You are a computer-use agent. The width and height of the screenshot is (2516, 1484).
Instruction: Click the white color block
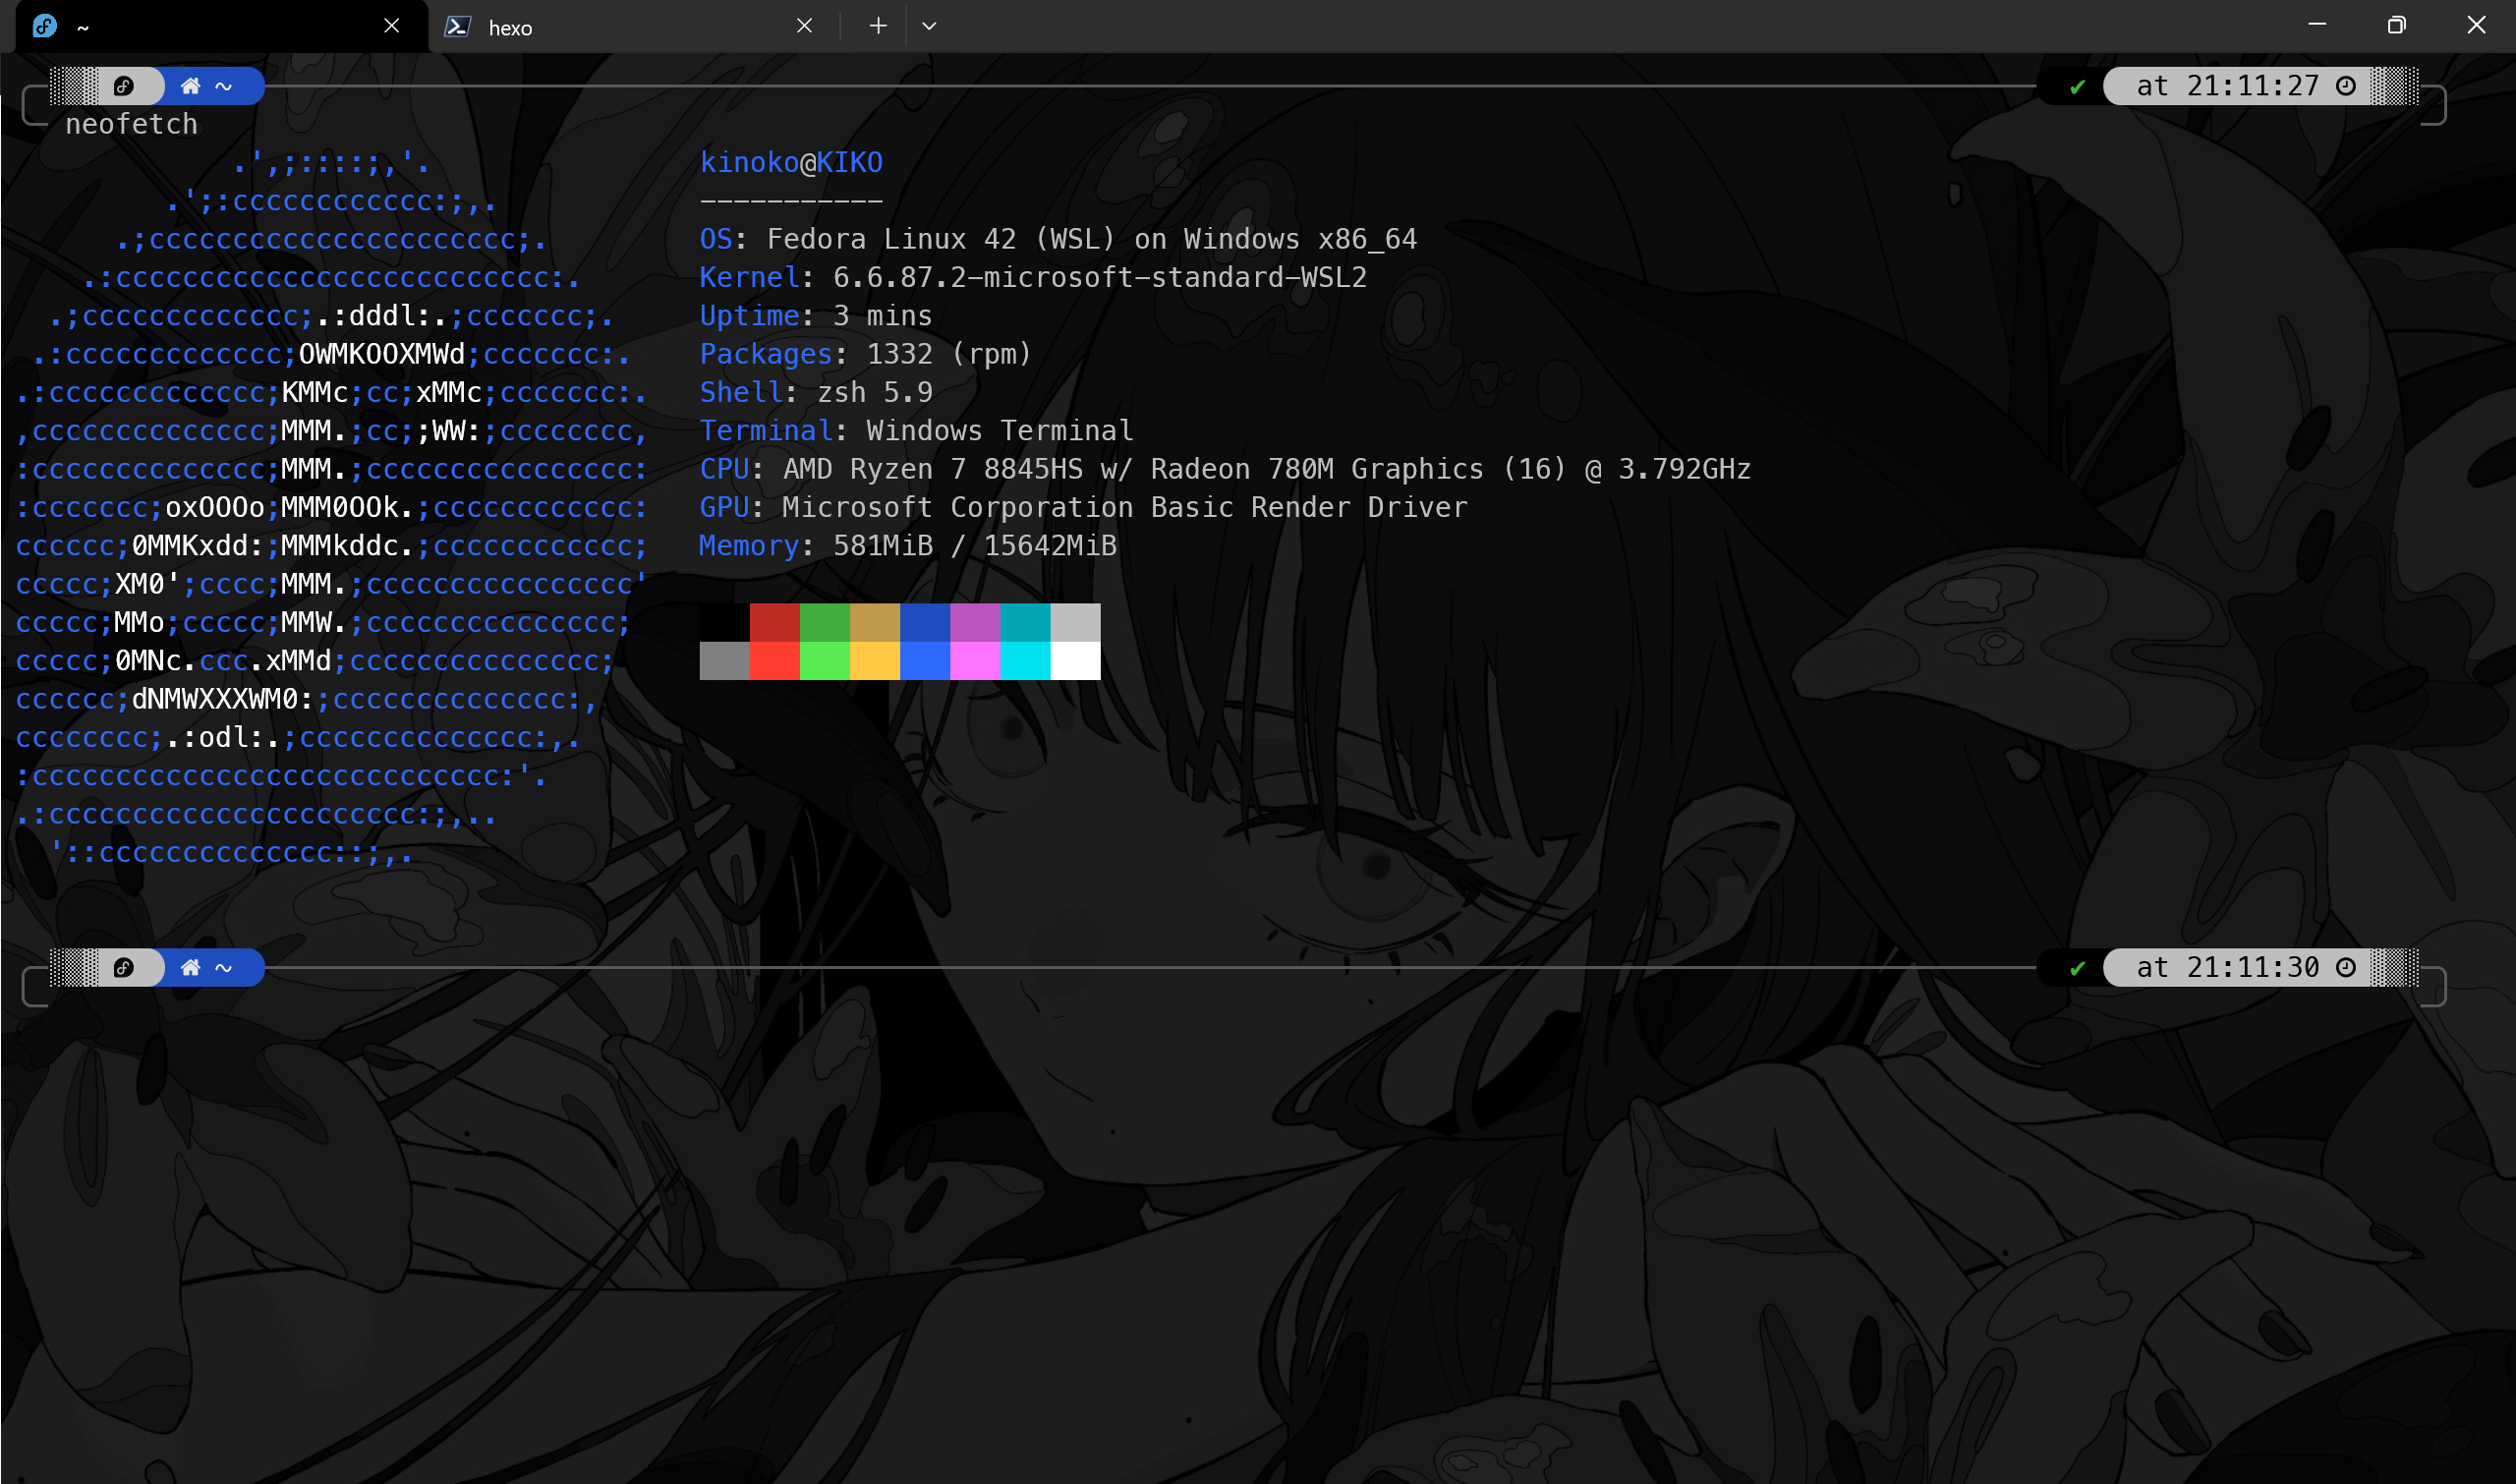[x=1075, y=661]
